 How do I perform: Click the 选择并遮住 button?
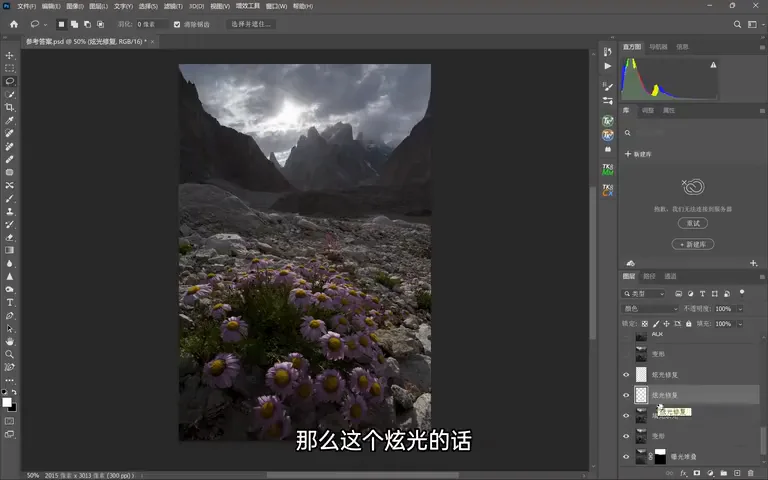coord(251,24)
